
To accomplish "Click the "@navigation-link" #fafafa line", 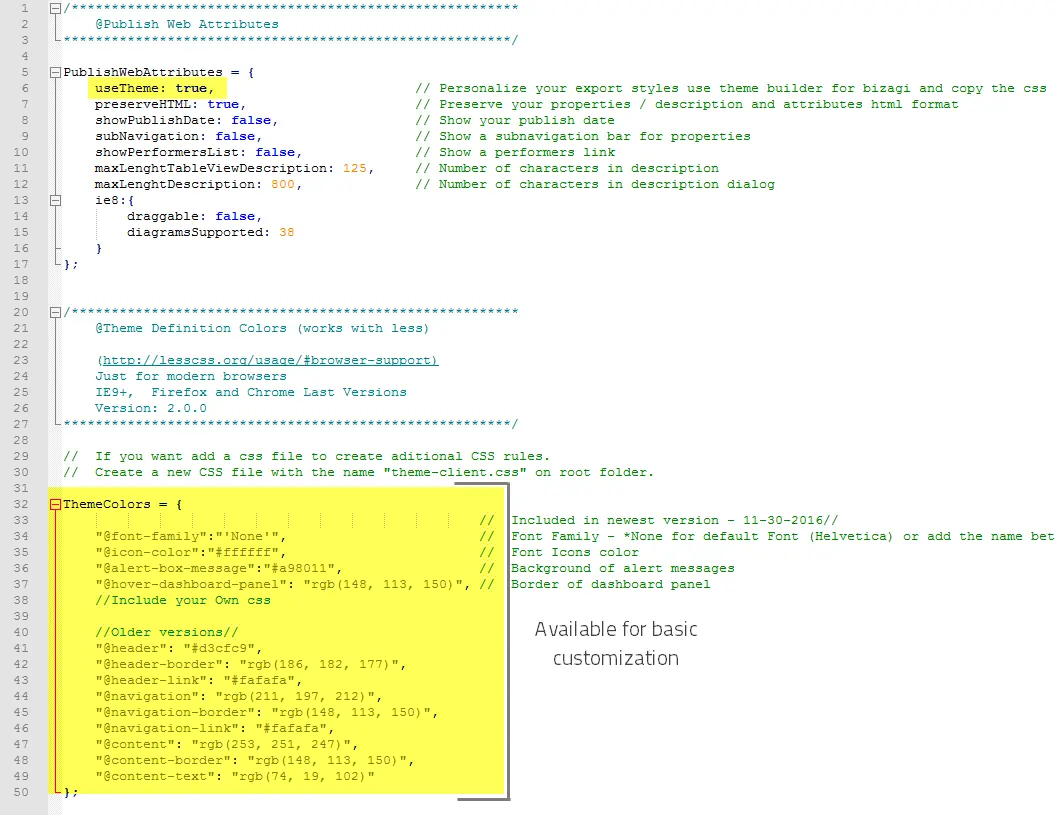I will [x=215, y=728].
